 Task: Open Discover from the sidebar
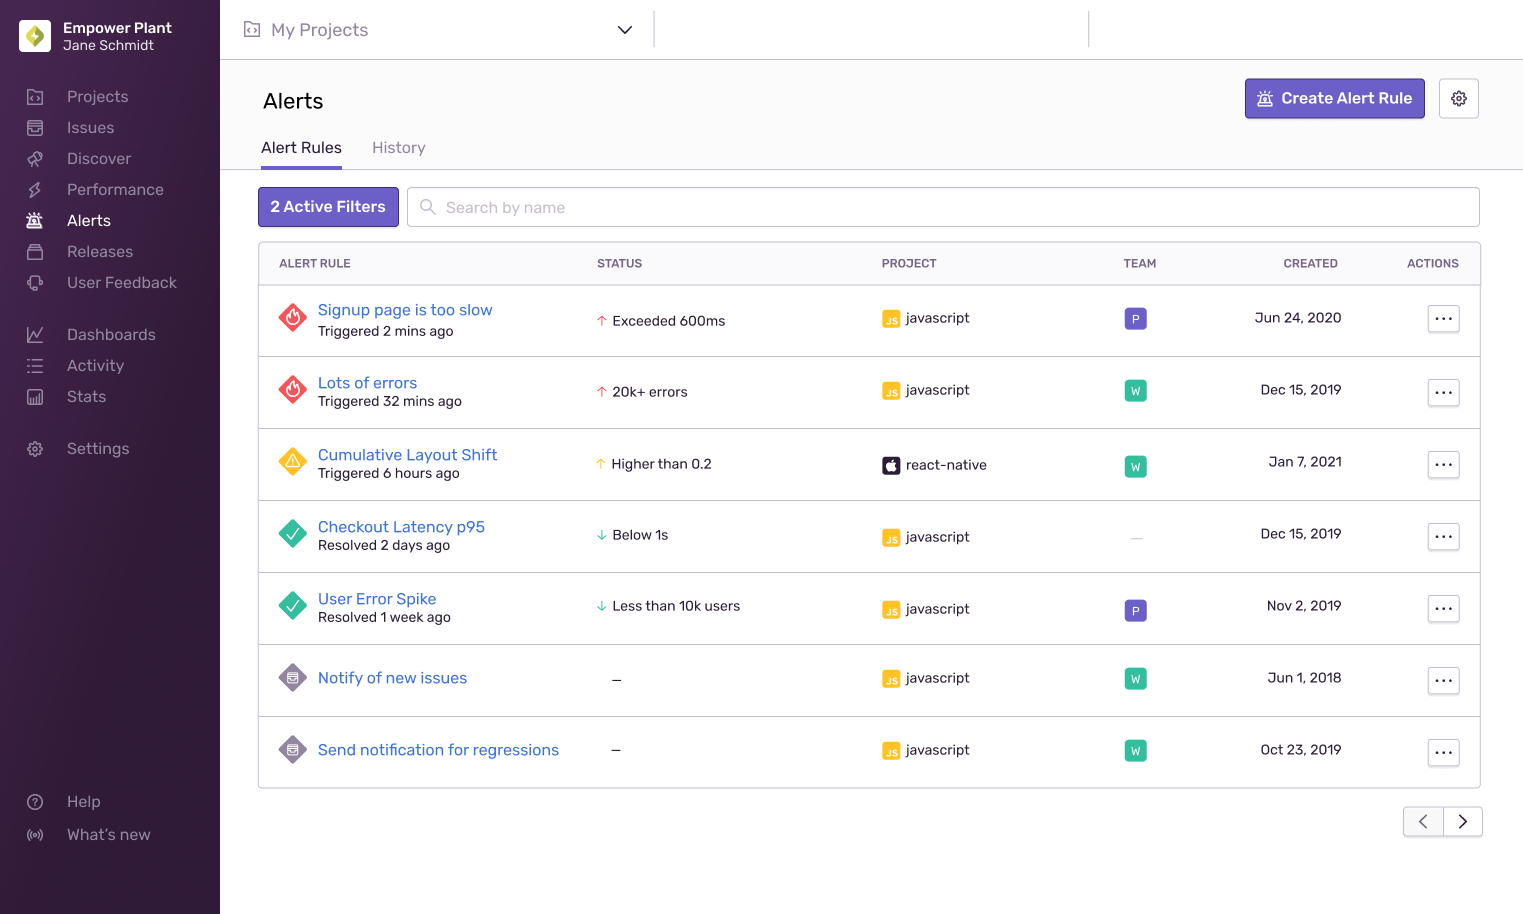tap(98, 159)
